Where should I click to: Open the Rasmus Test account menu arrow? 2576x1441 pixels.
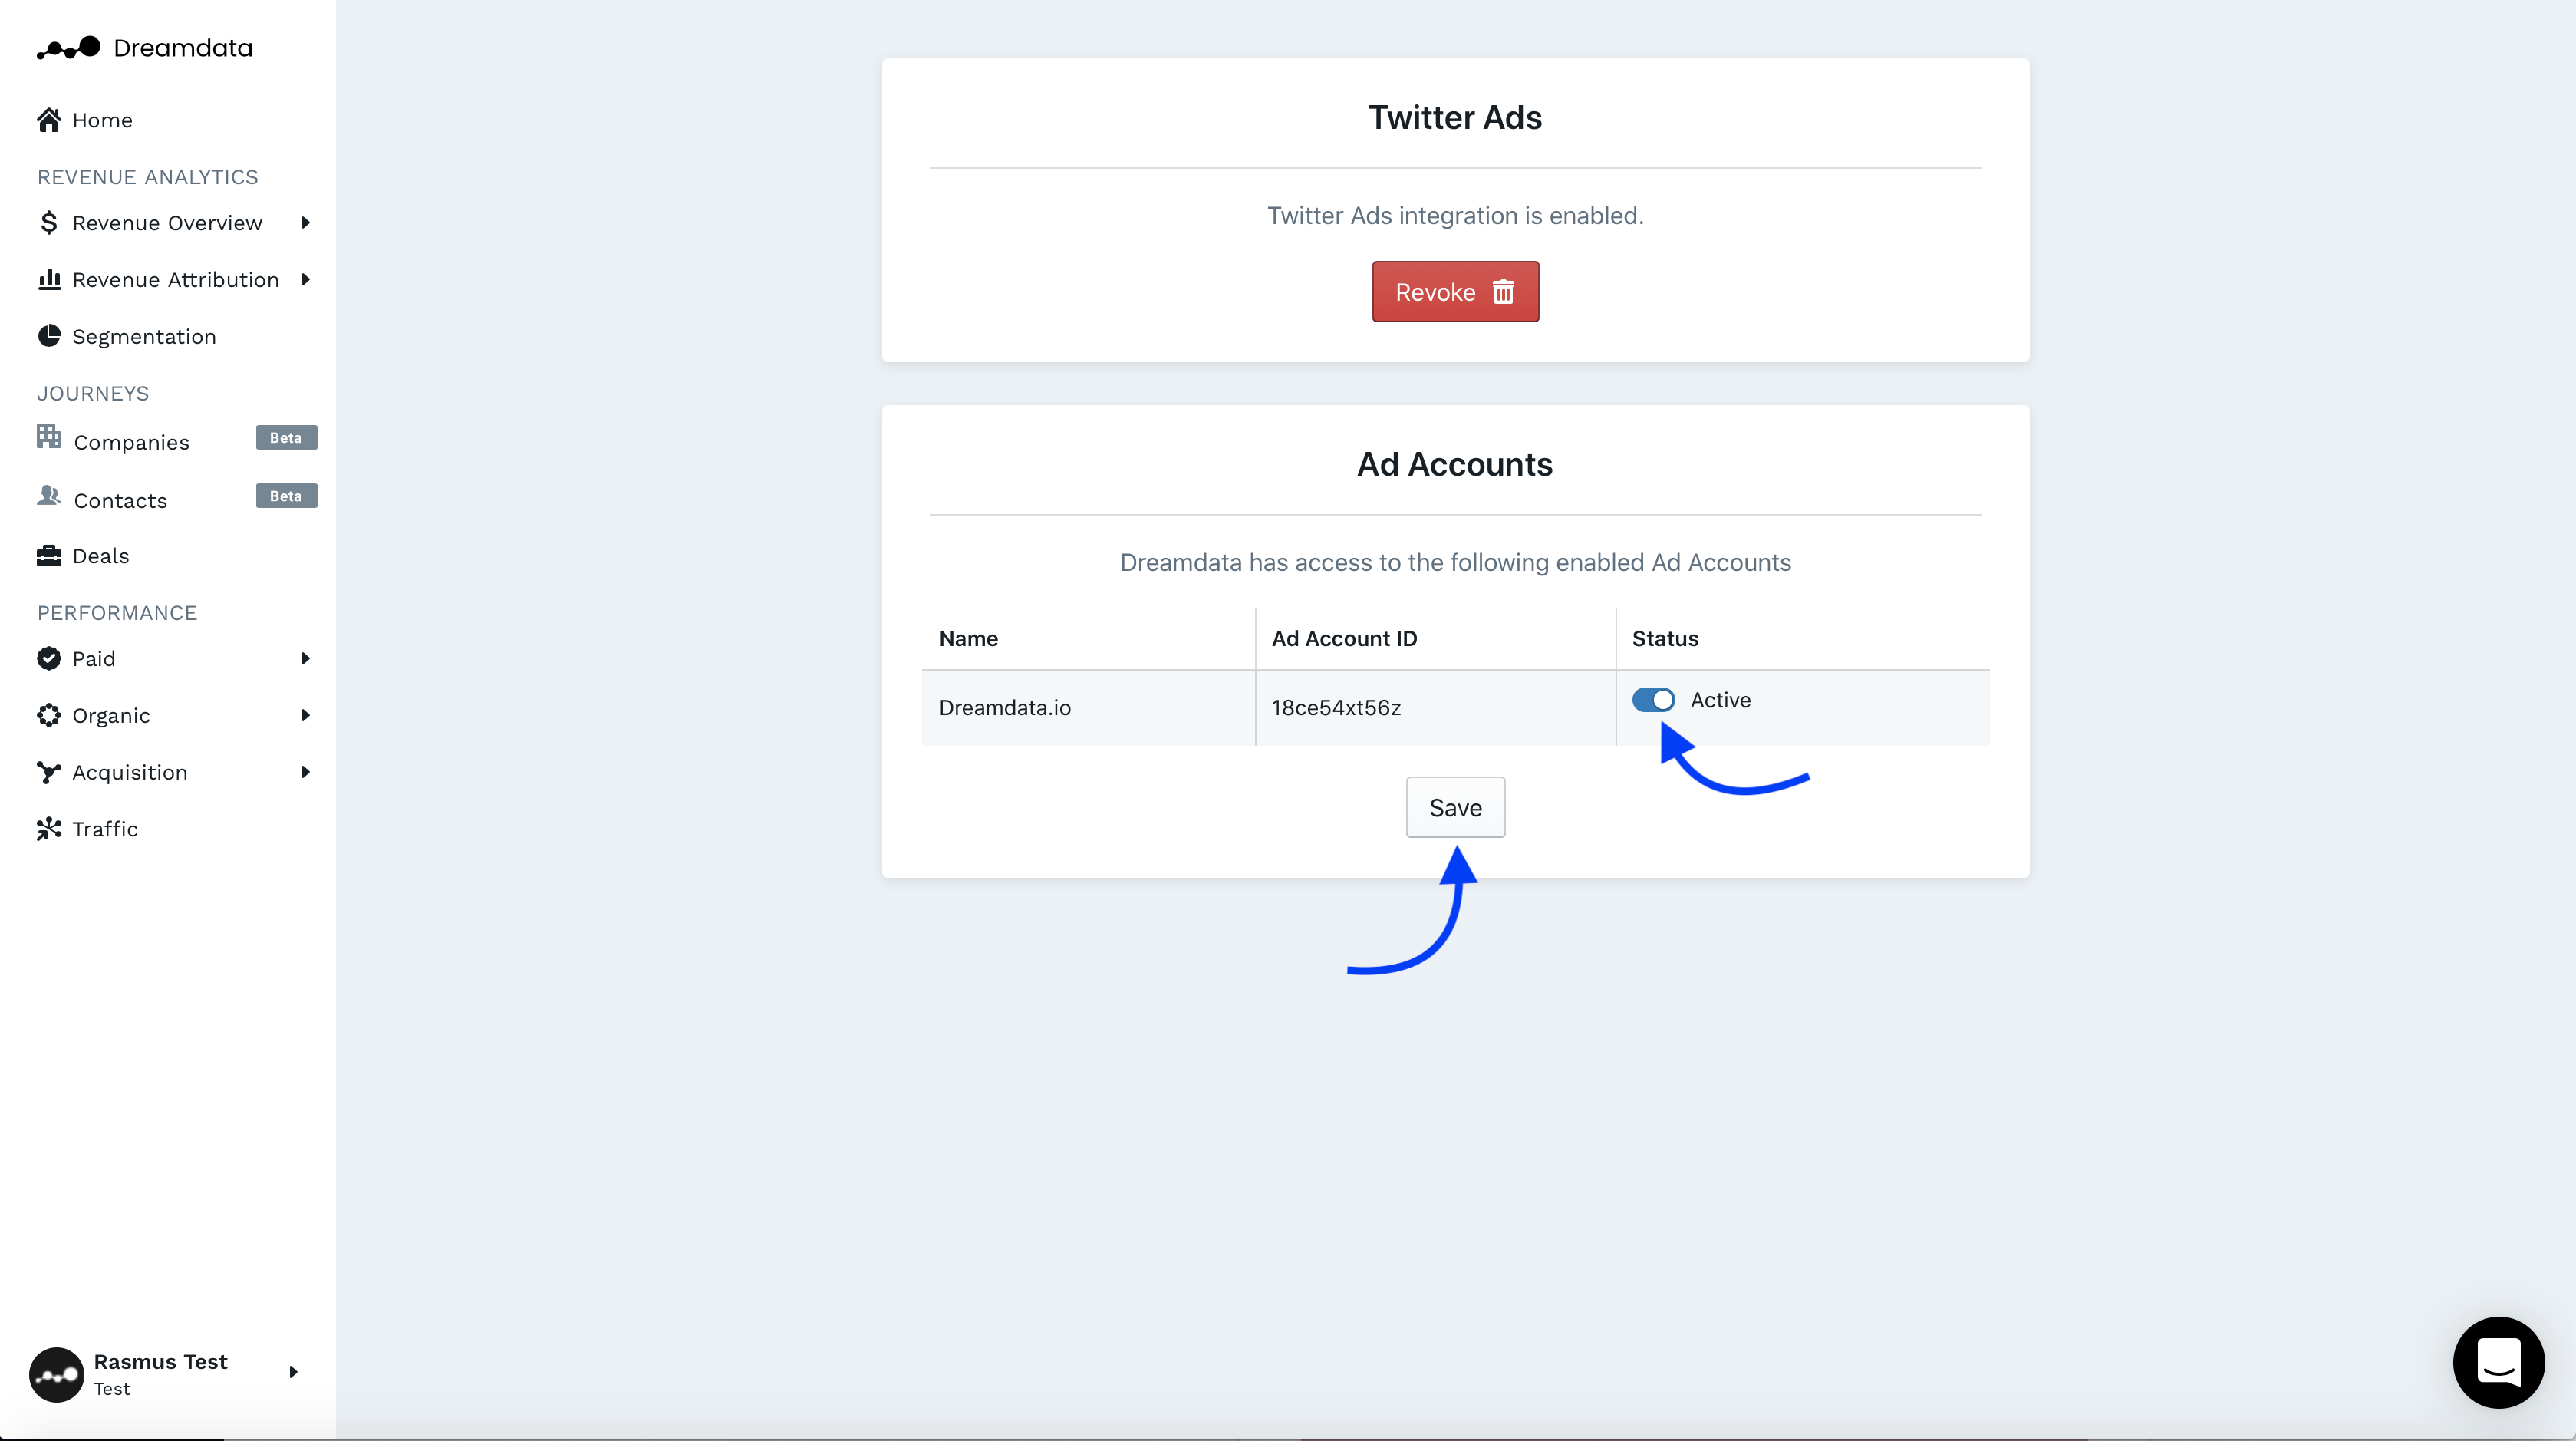click(x=293, y=1372)
